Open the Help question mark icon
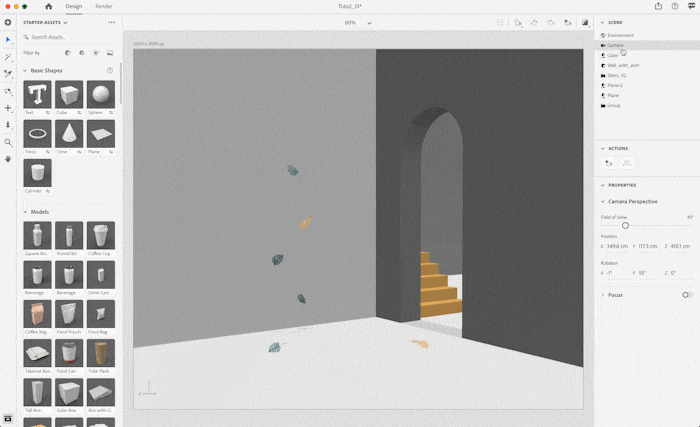This screenshot has height=427, width=700. click(675, 6)
